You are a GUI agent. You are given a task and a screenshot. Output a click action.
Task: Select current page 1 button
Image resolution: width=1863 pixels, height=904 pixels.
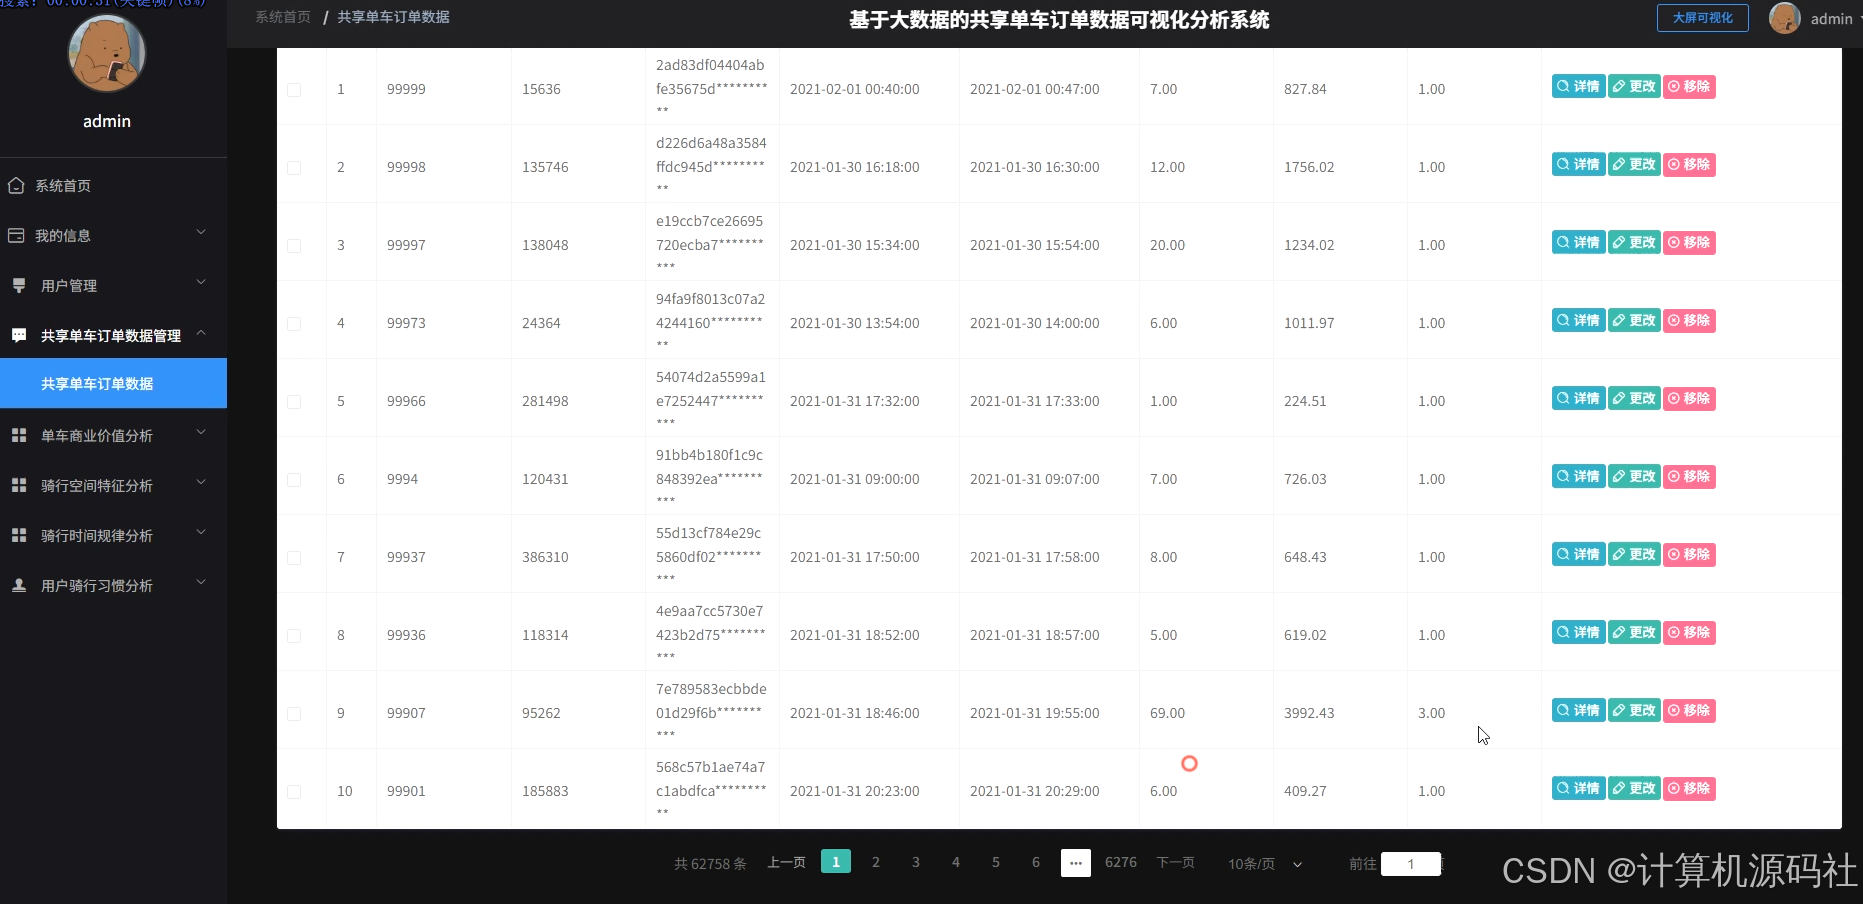pos(836,861)
